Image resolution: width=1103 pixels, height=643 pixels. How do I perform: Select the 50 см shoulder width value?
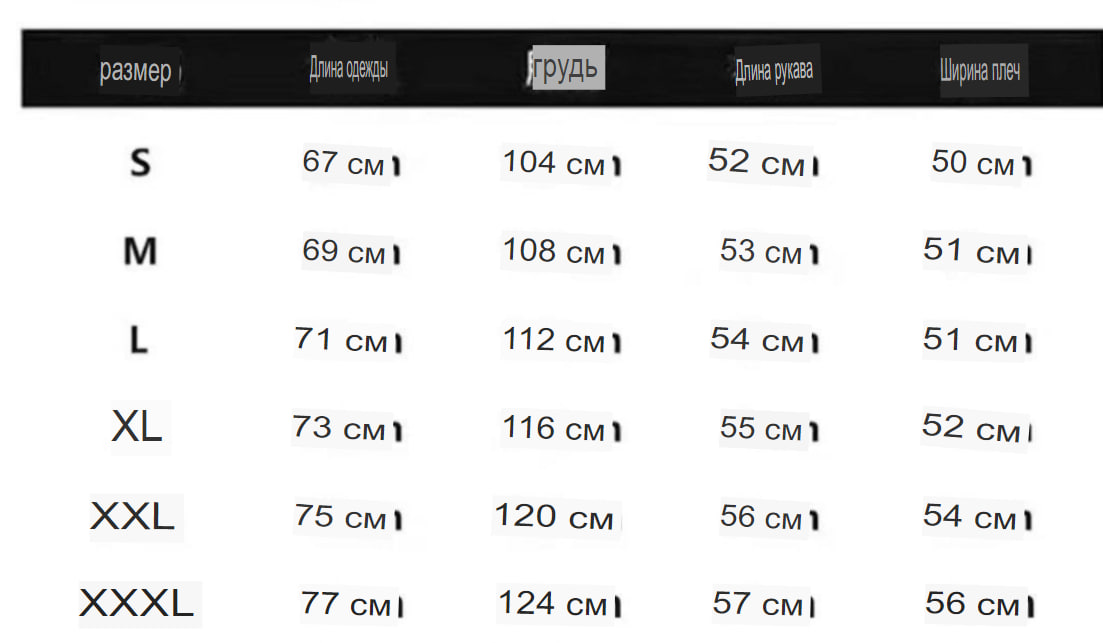point(973,163)
